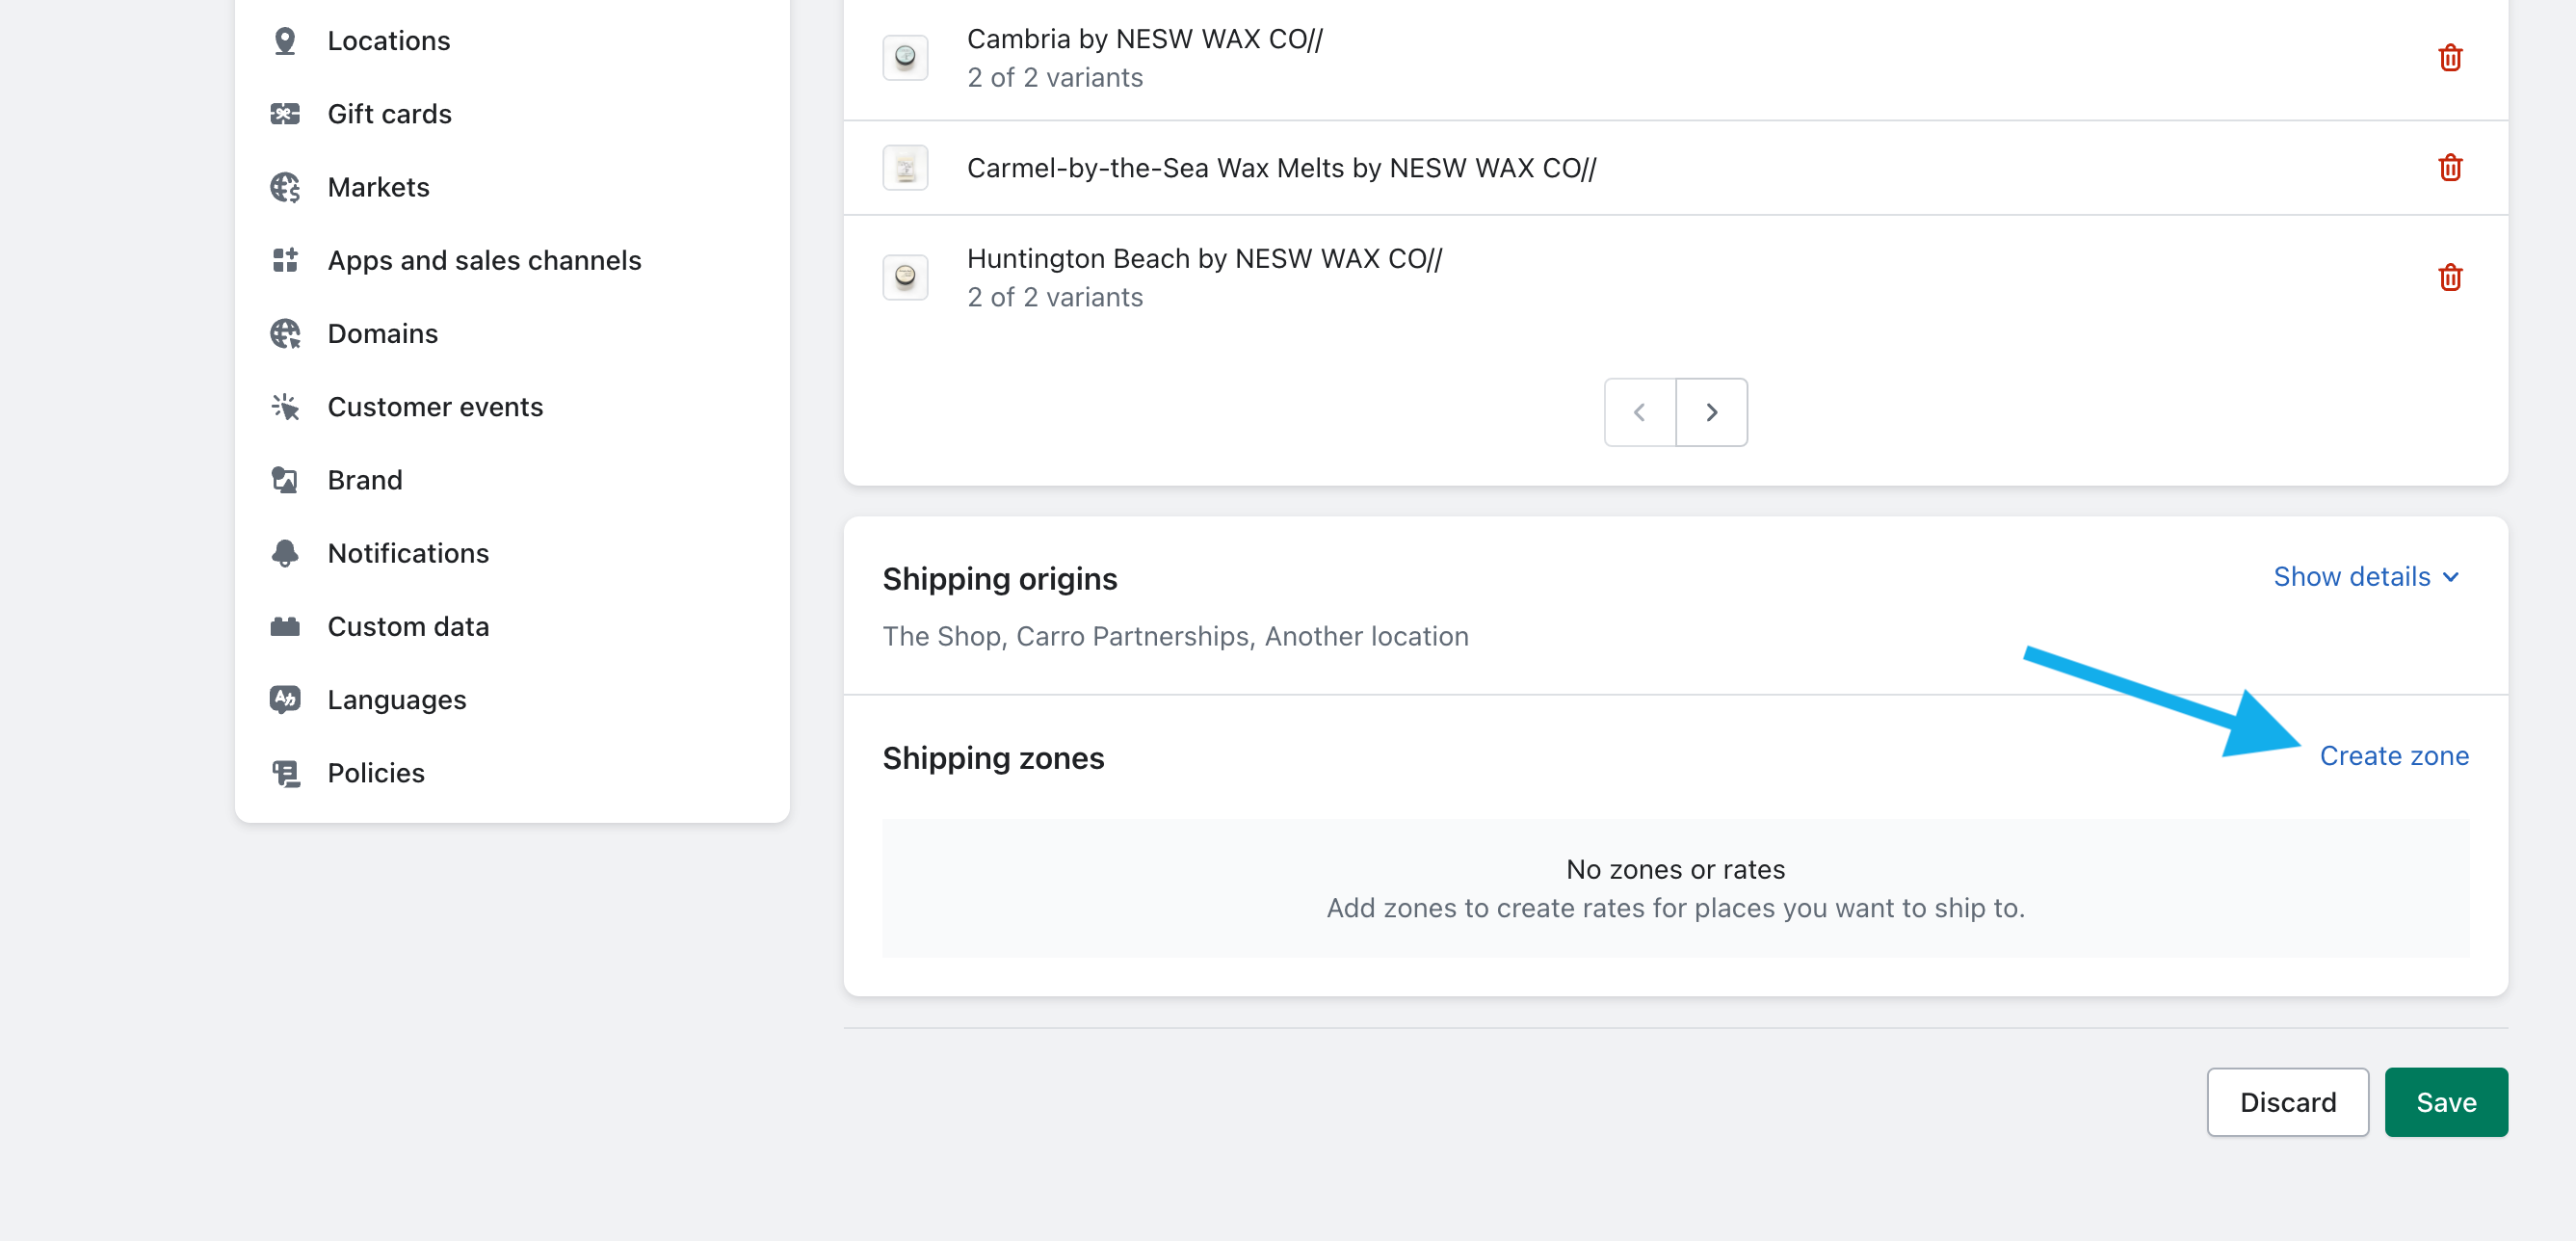
Task: Remove Carmel-by-the-Sea Wax Melts via trash icon
Action: click(x=2449, y=167)
